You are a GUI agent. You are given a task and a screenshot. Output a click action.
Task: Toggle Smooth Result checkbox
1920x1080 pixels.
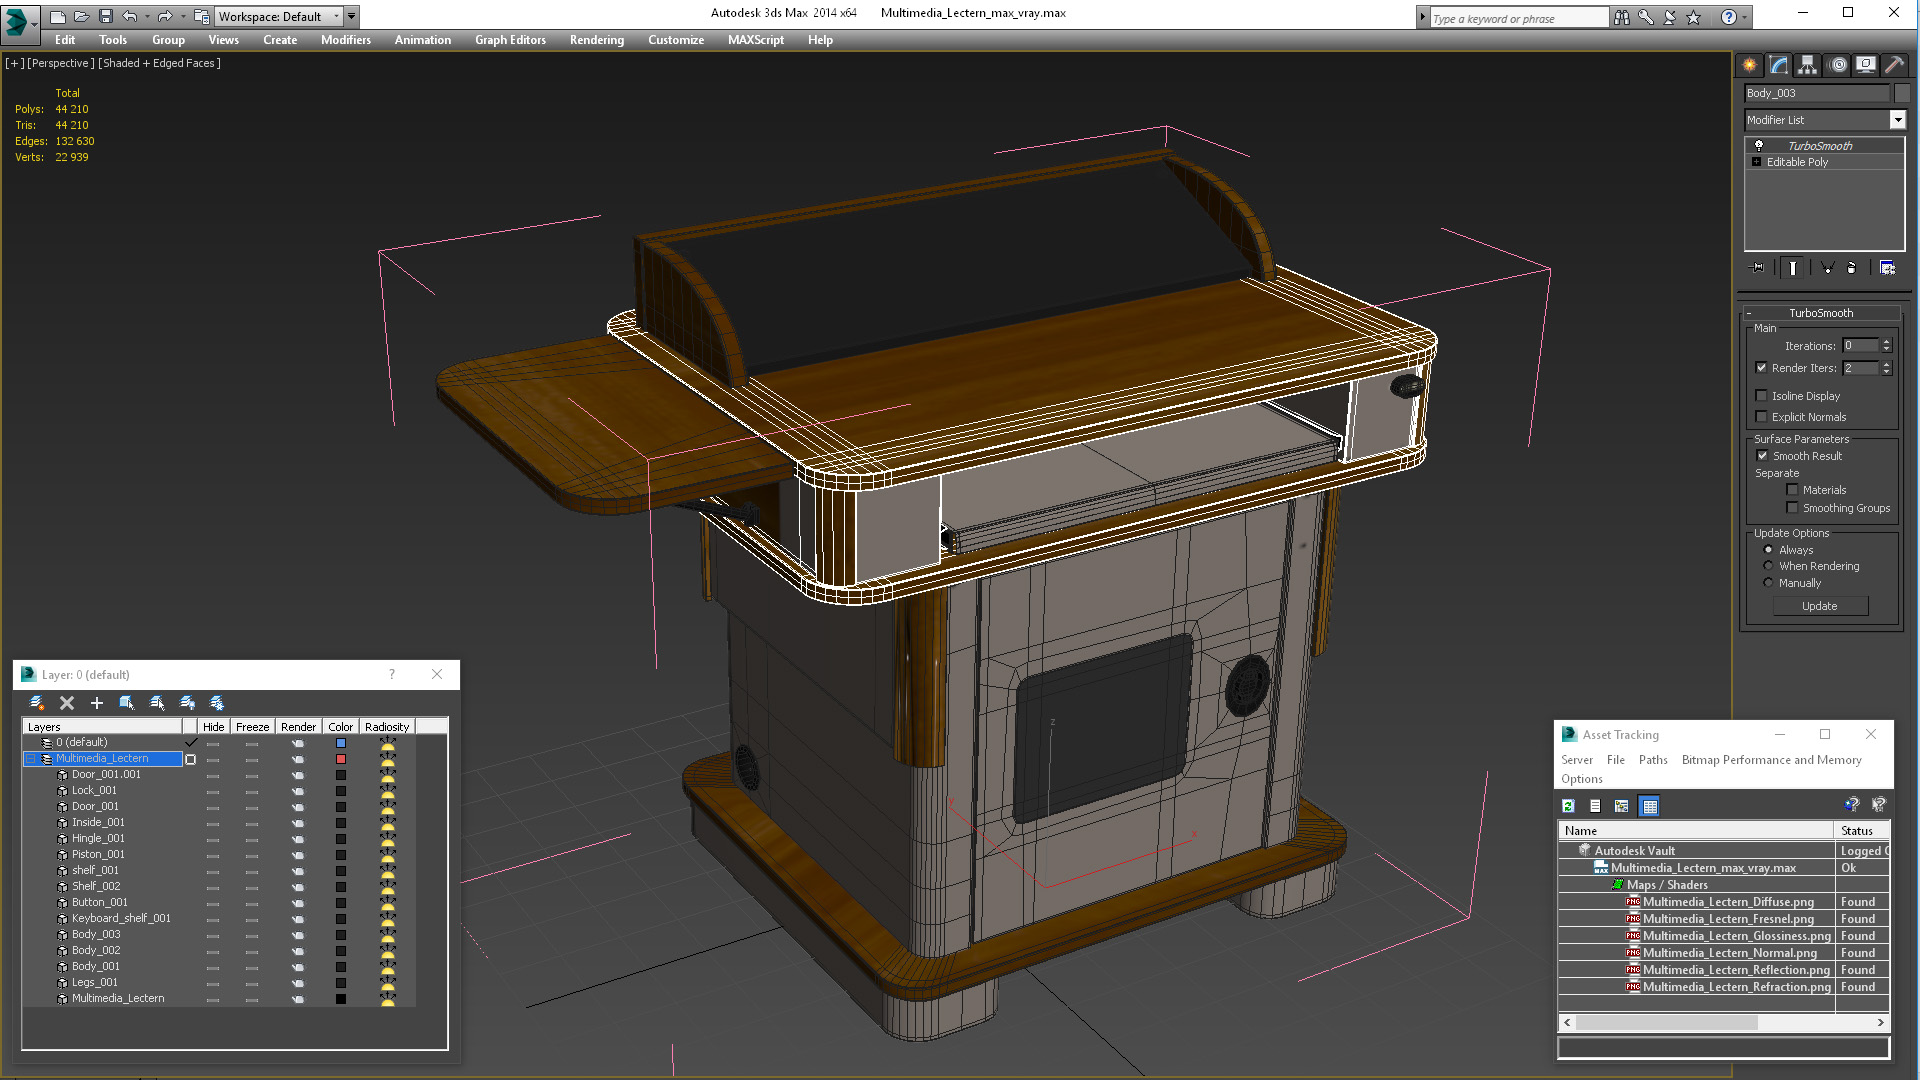point(1762,456)
